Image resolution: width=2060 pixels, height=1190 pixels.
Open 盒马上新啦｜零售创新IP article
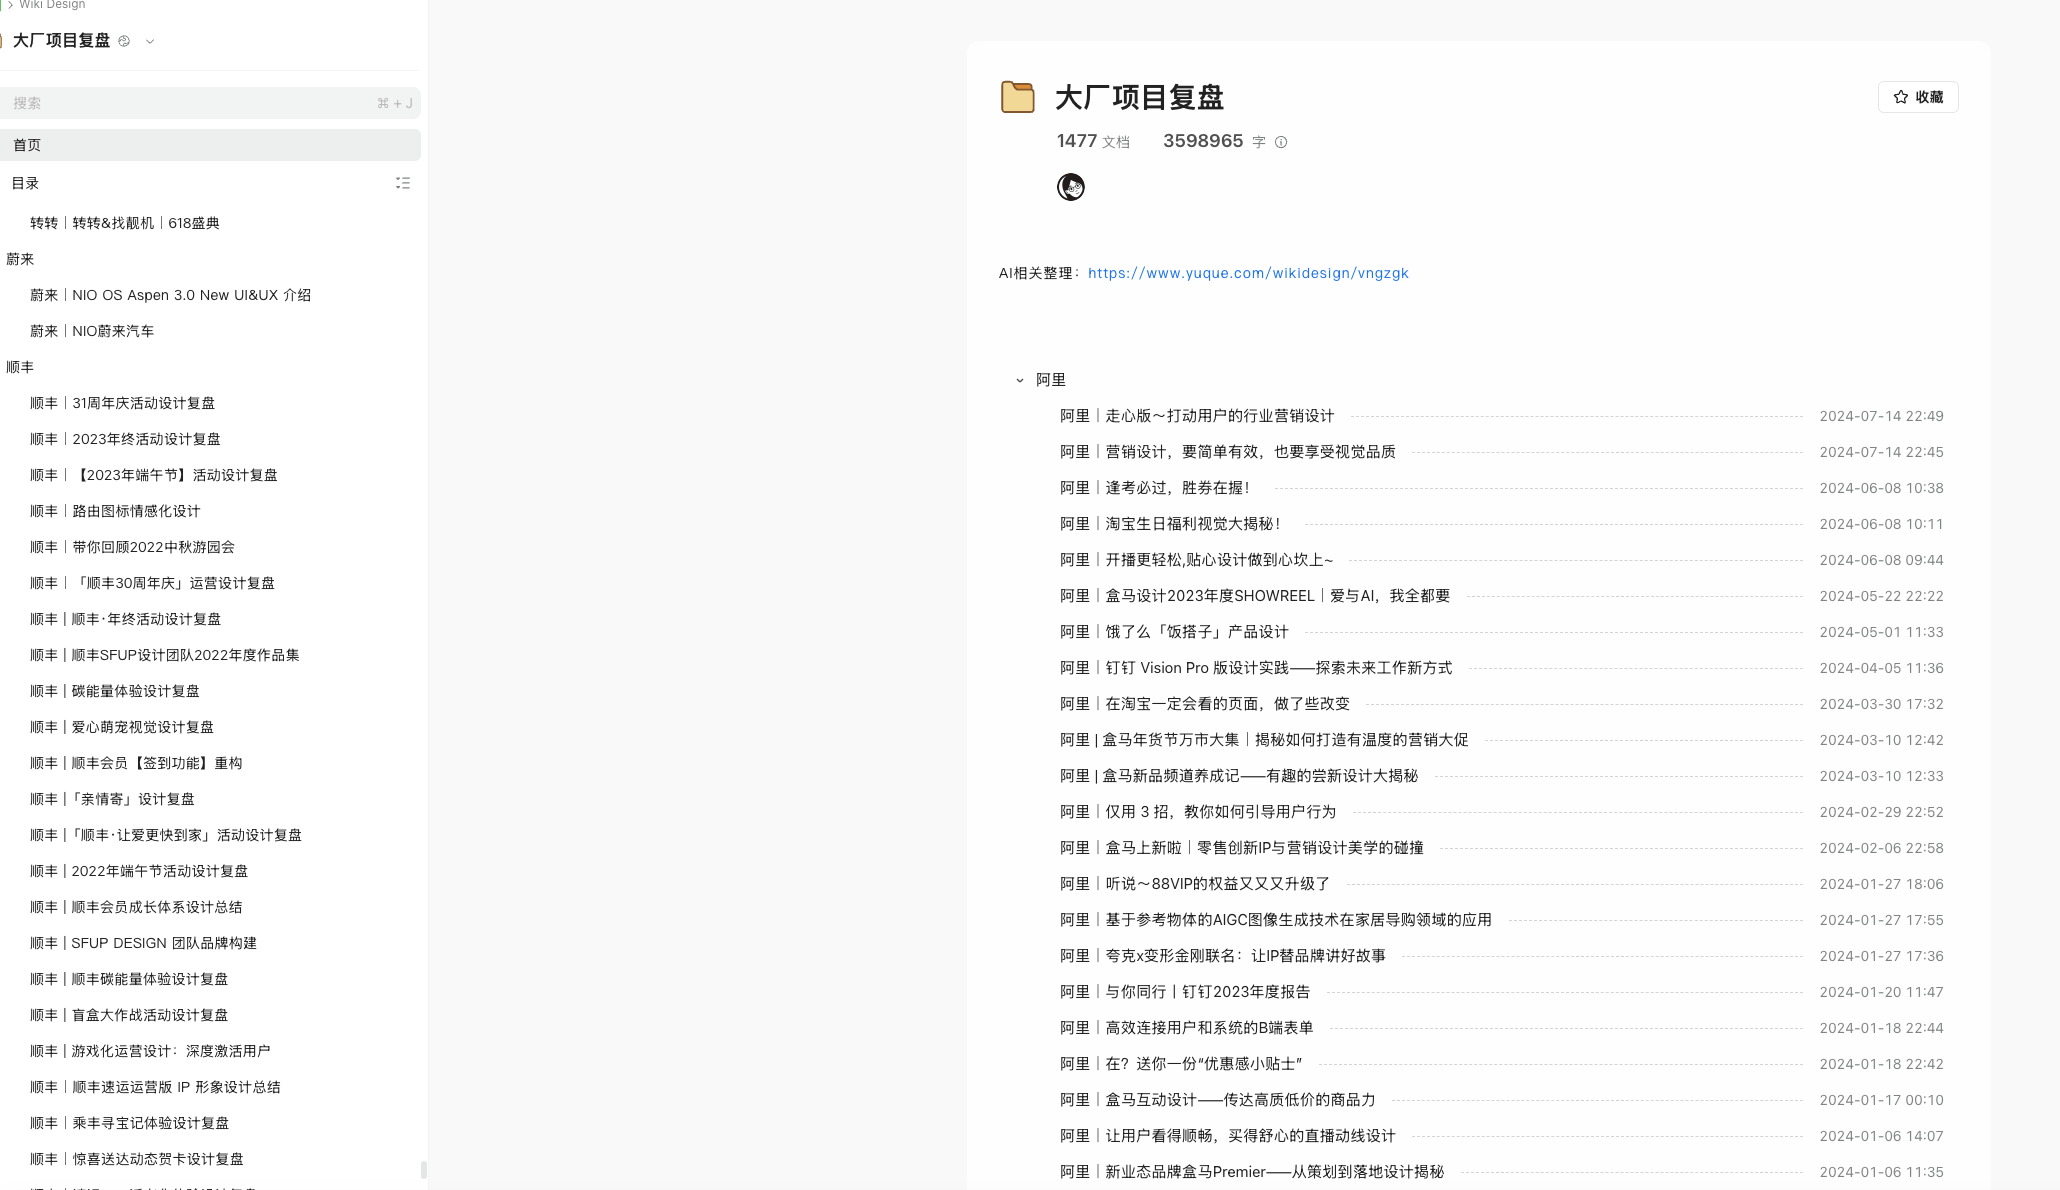(1242, 848)
